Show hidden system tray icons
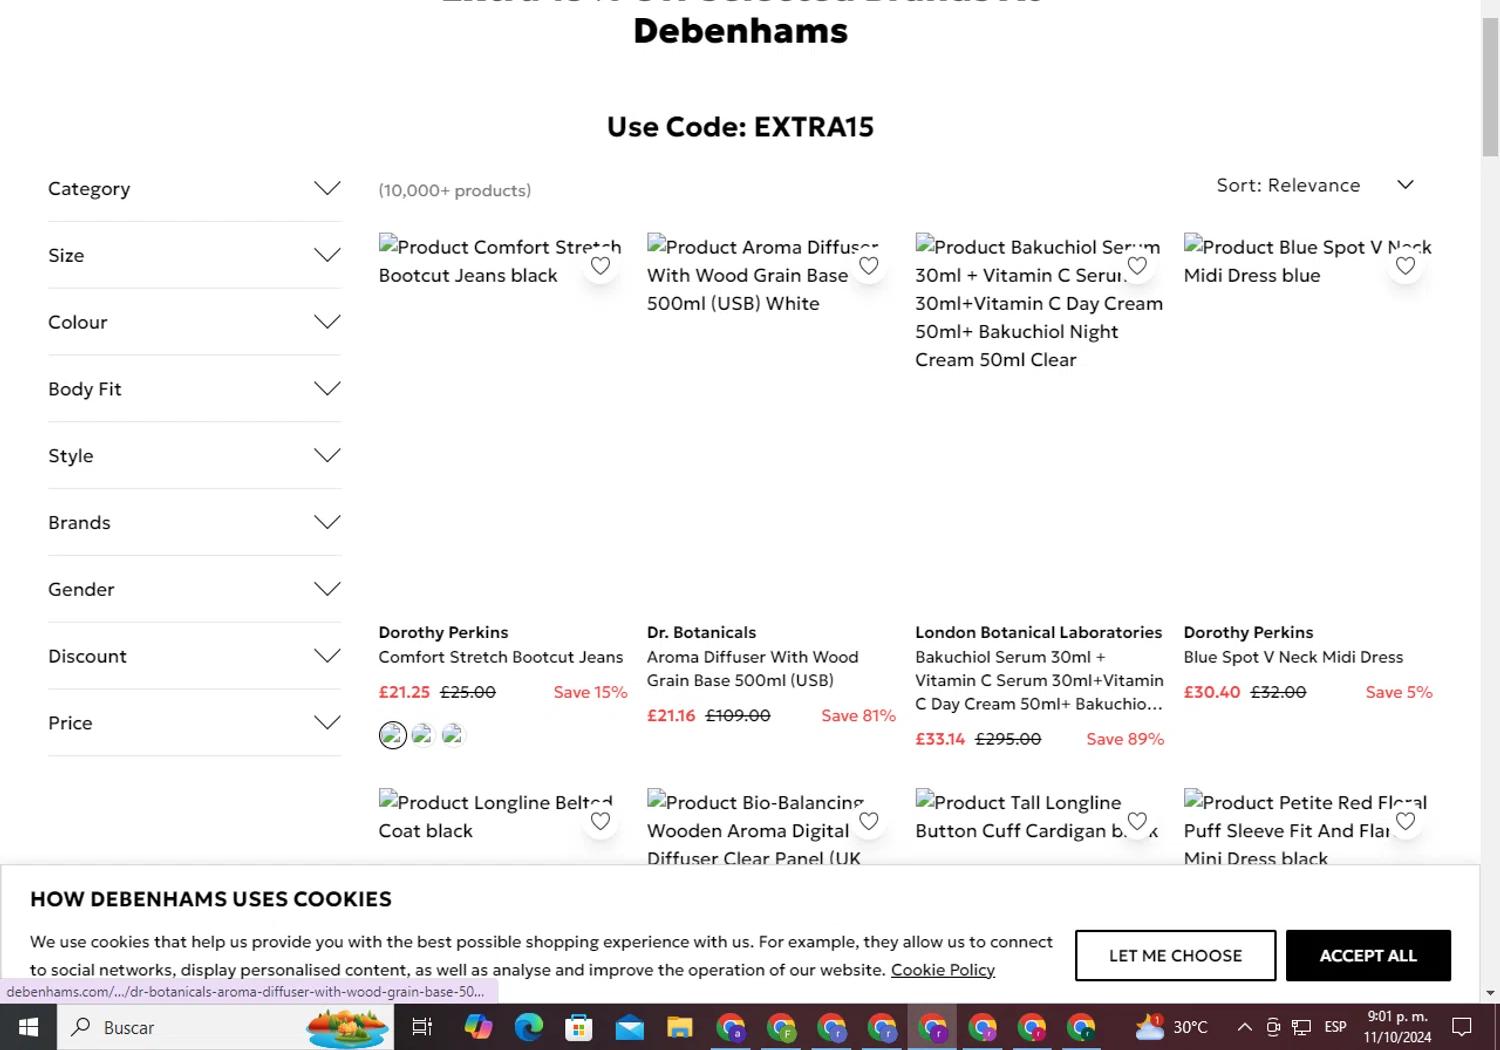 1244,1027
